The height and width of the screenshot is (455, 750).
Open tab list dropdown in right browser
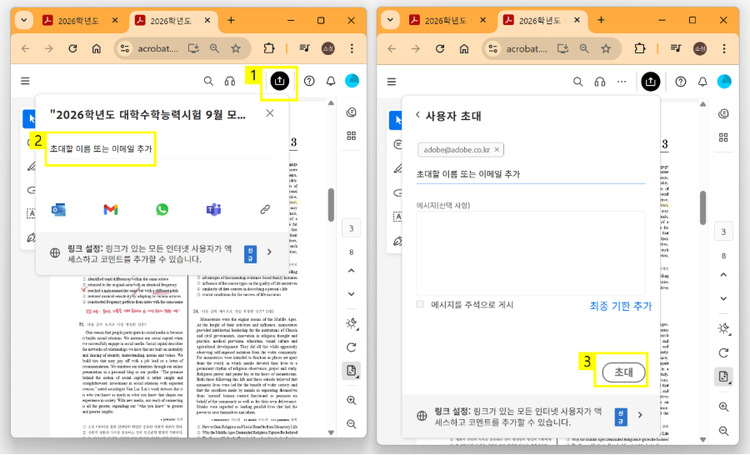390,21
